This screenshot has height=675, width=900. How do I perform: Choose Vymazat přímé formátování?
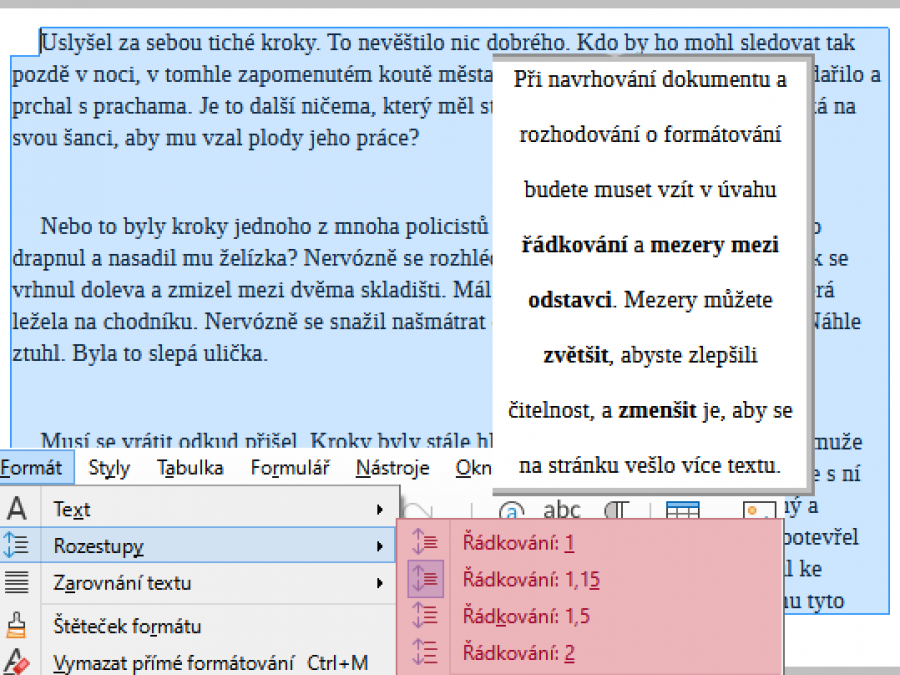coord(199,663)
